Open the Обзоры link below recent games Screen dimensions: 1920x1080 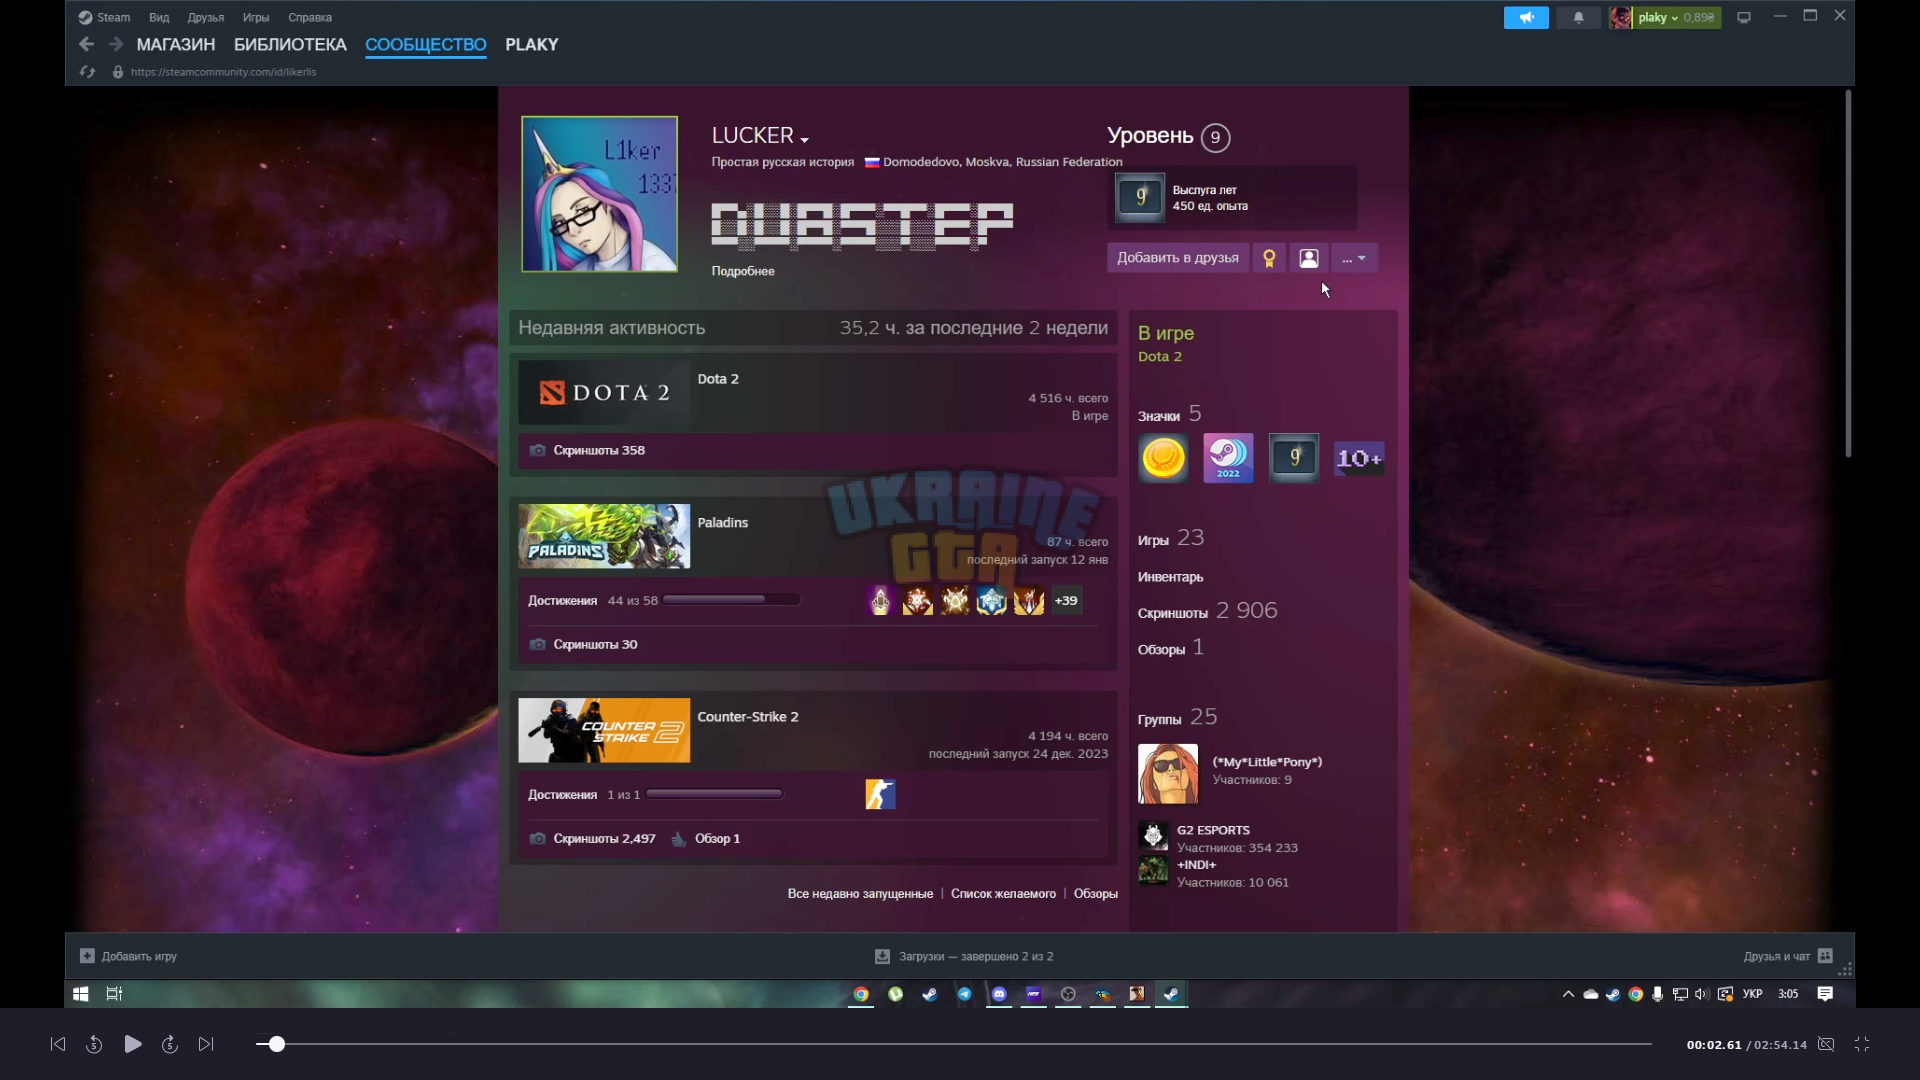point(1096,894)
